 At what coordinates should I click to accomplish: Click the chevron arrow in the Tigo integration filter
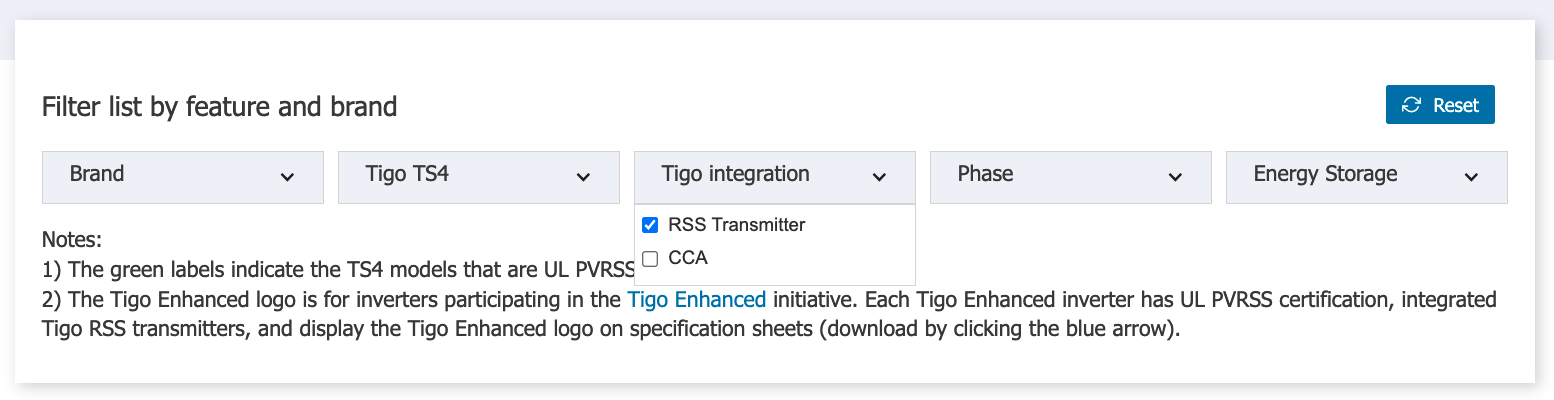(879, 178)
